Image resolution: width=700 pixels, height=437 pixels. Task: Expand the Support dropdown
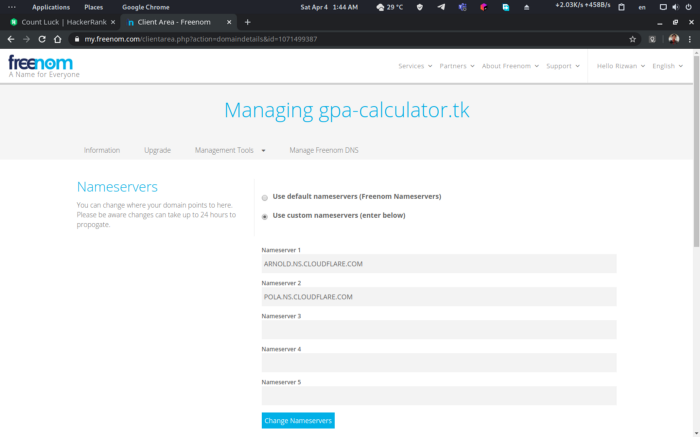[563, 66]
